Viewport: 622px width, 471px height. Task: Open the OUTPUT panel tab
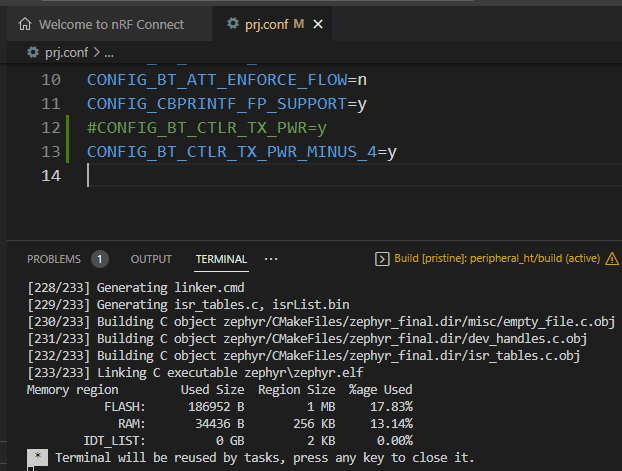click(x=151, y=259)
